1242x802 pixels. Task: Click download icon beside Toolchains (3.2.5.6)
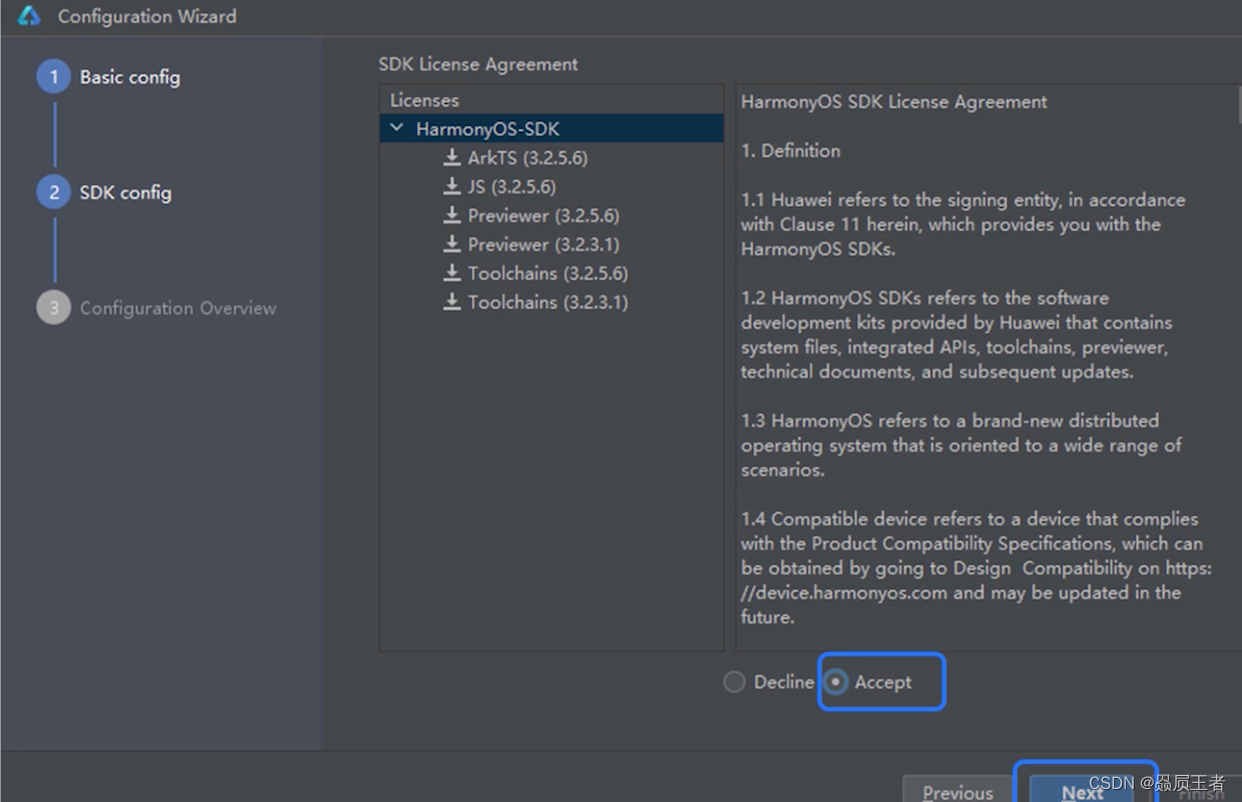pyautogui.click(x=452, y=273)
